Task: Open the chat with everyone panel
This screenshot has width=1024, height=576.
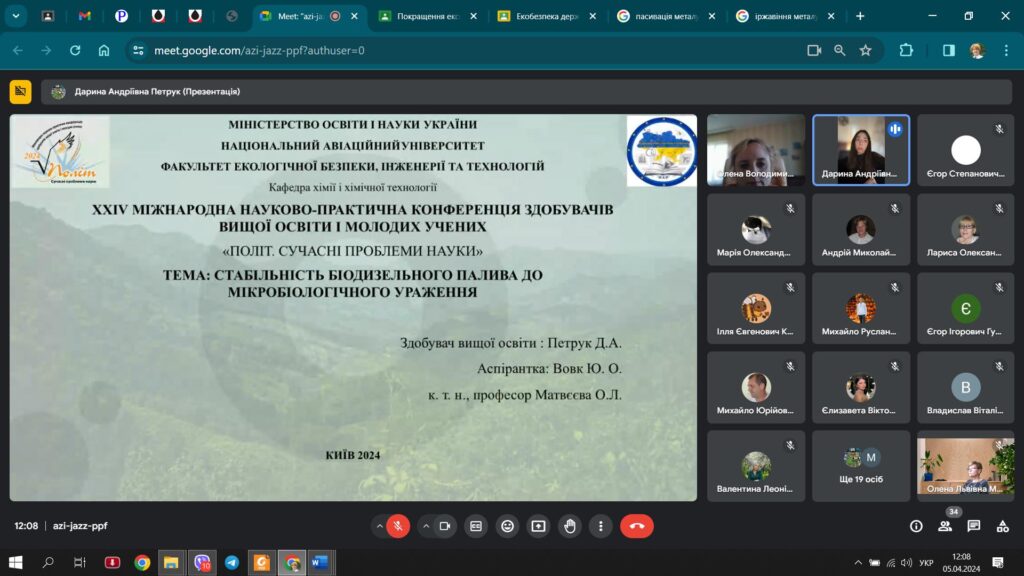Action: pyautogui.click(x=973, y=526)
